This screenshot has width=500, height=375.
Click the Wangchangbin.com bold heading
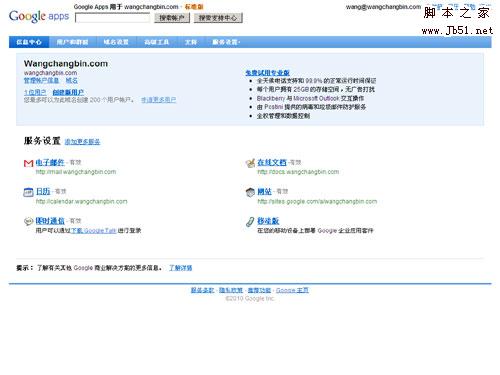click(66, 64)
